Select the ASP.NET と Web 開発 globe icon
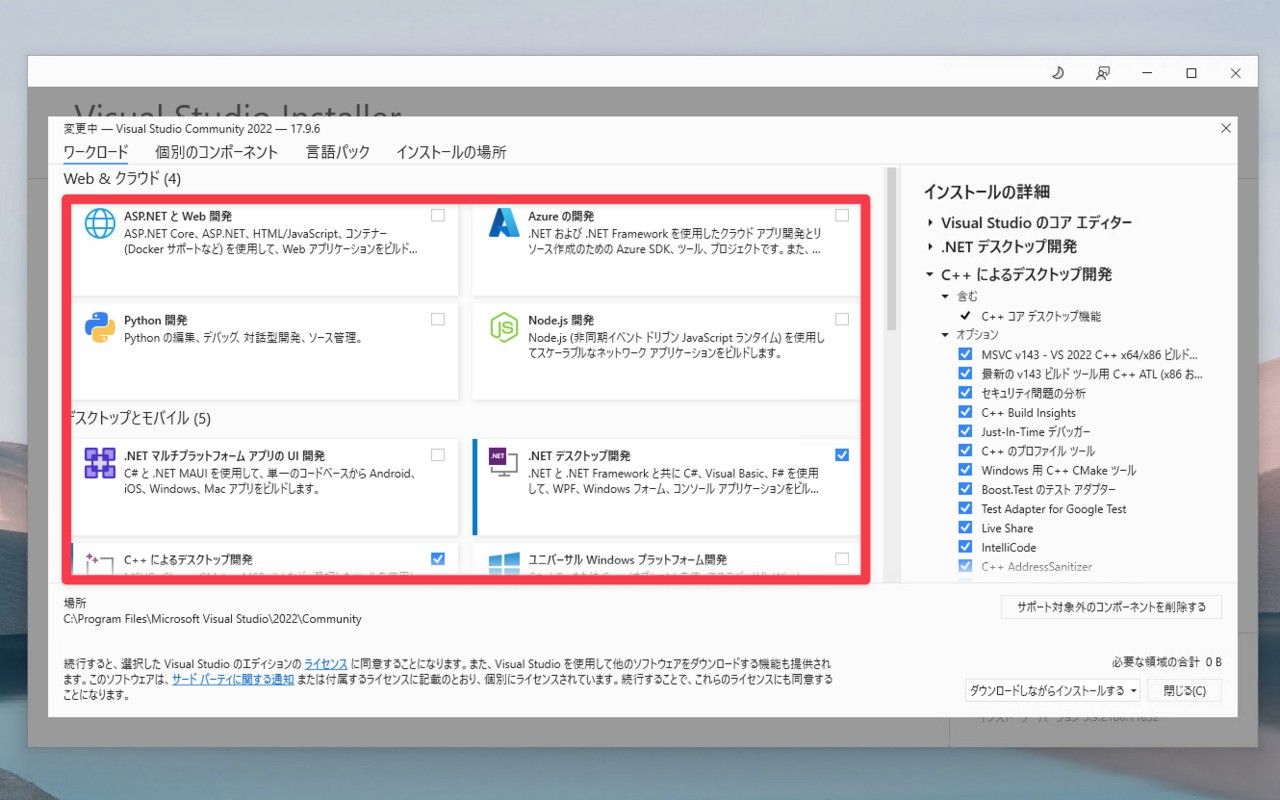 [x=99, y=224]
